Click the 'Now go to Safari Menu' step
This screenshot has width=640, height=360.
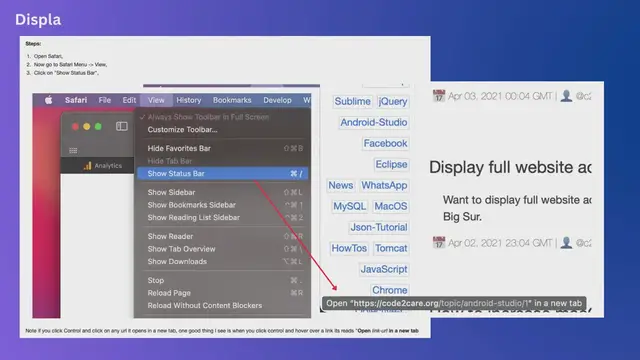70,64
